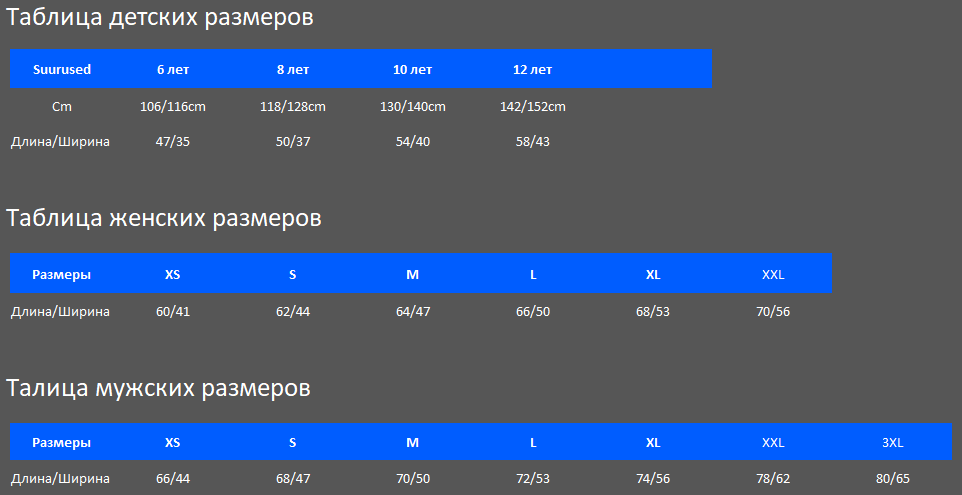The image size is (962, 495).
Task: Select the '12 лет' column header
Action: tap(533, 69)
